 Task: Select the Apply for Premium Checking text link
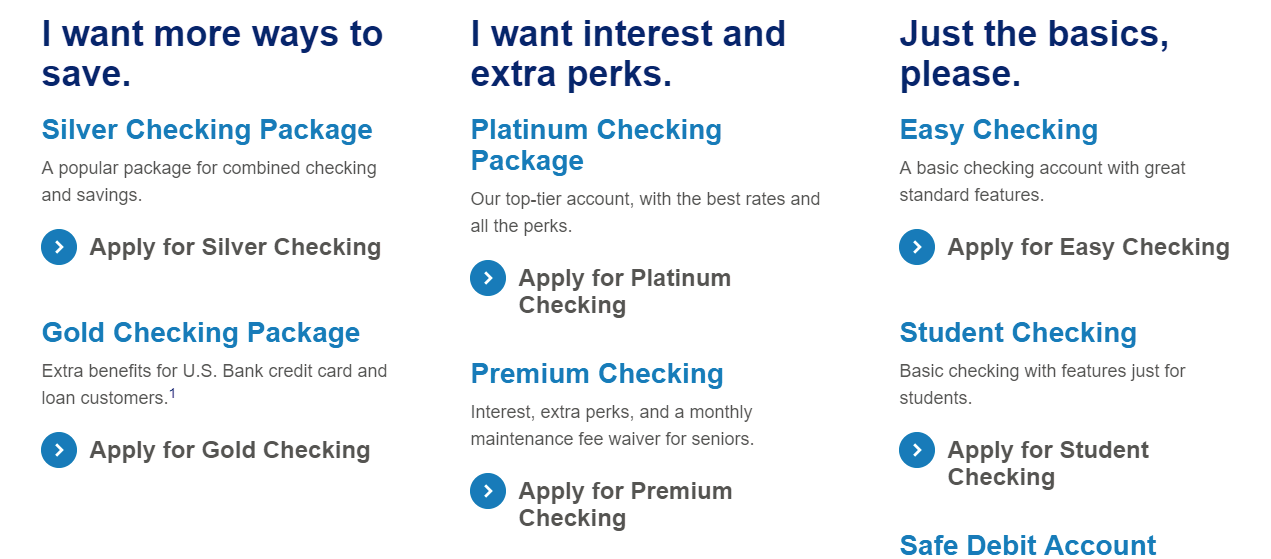point(626,504)
